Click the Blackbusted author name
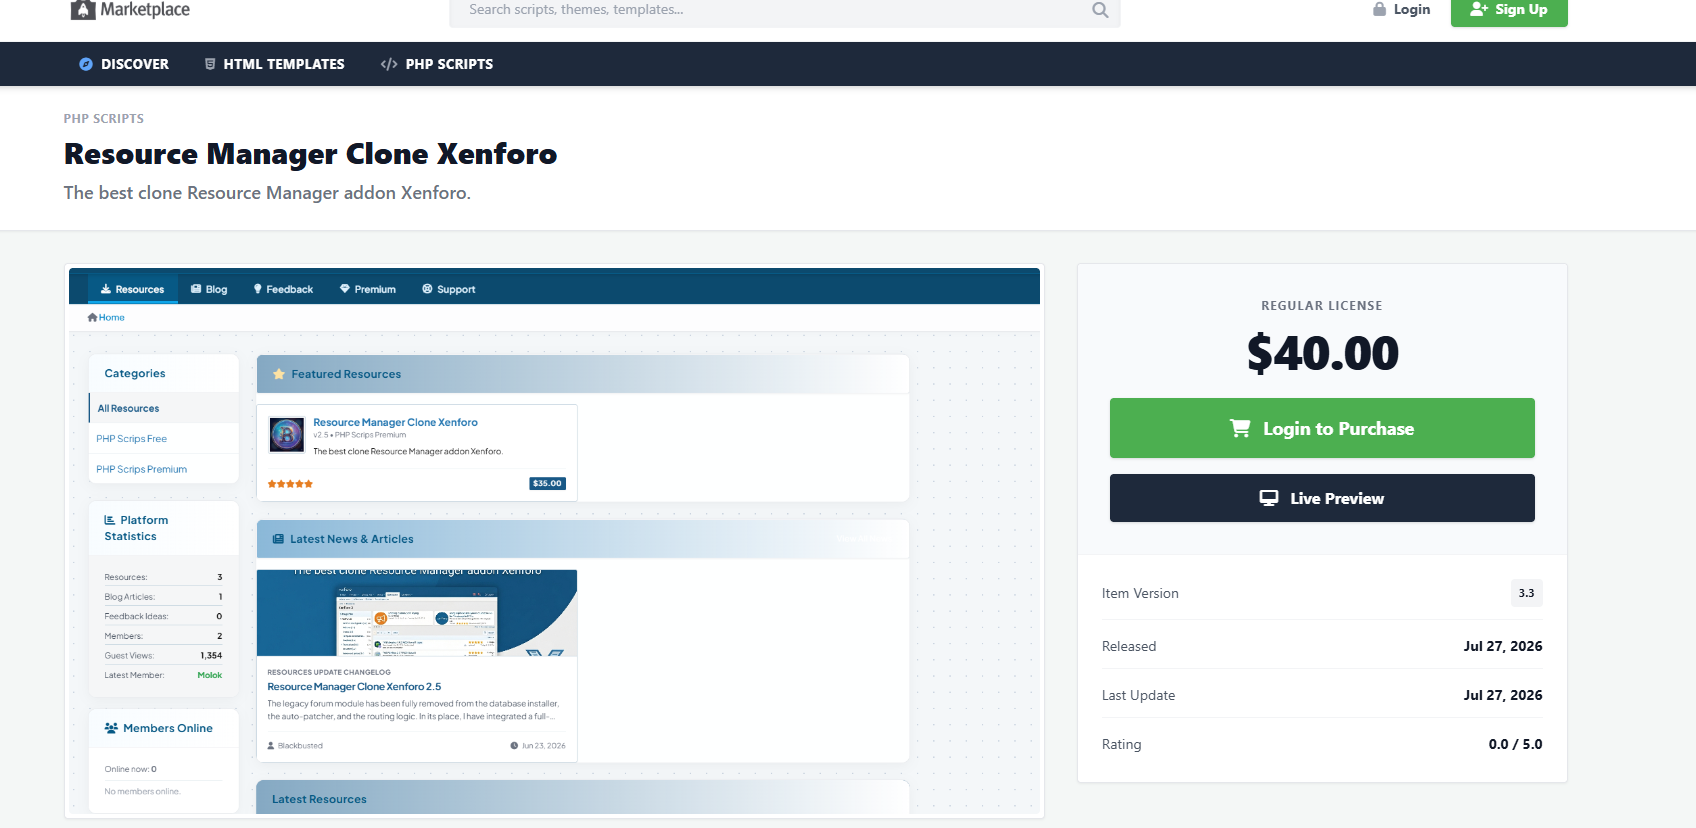 click(300, 746)
